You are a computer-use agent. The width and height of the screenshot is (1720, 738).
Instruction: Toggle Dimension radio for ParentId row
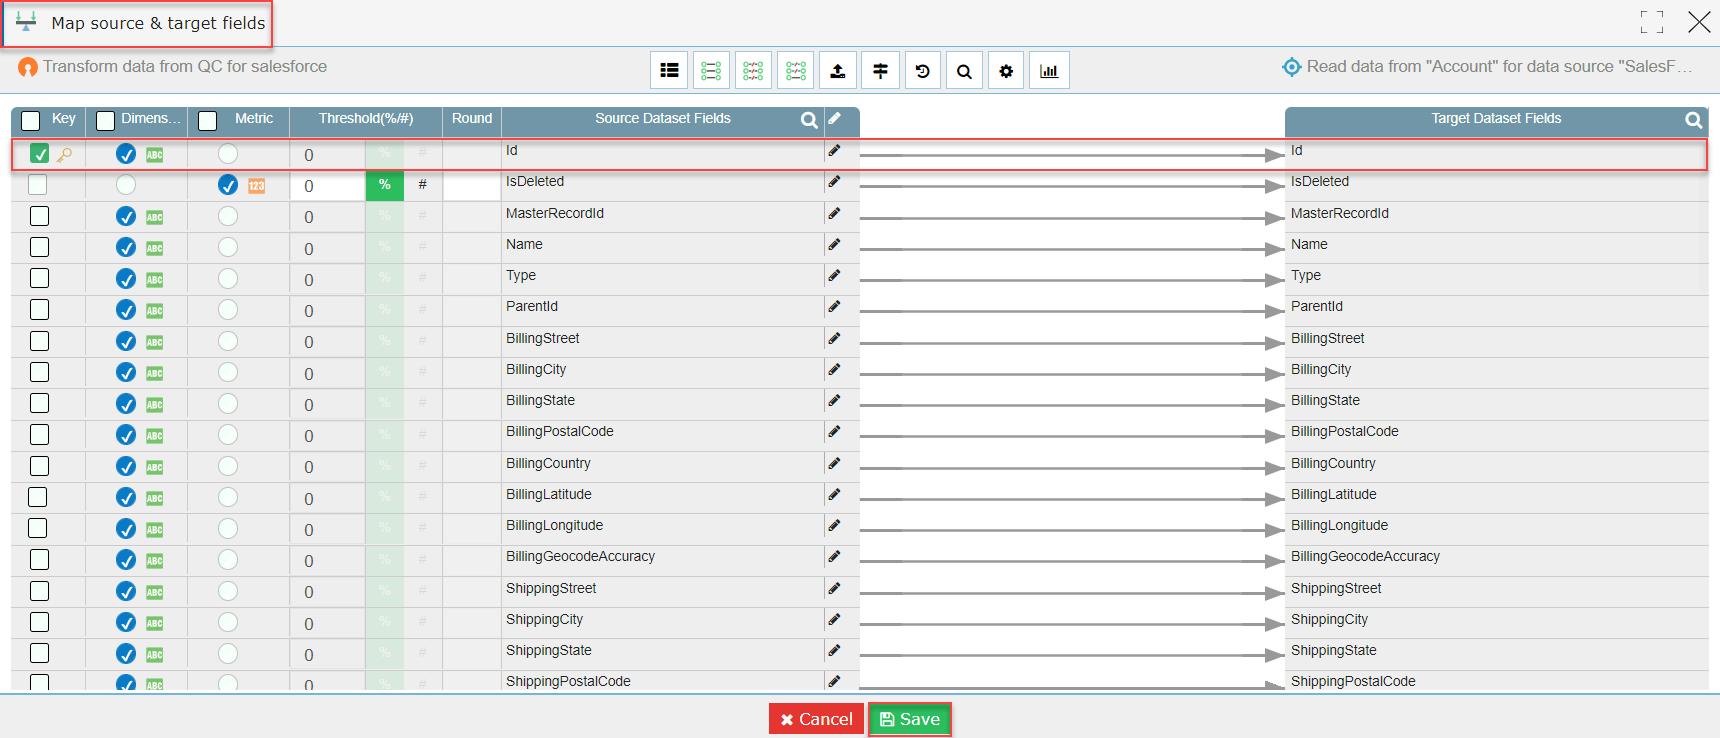pyautogui.click(x=126, y=310)
